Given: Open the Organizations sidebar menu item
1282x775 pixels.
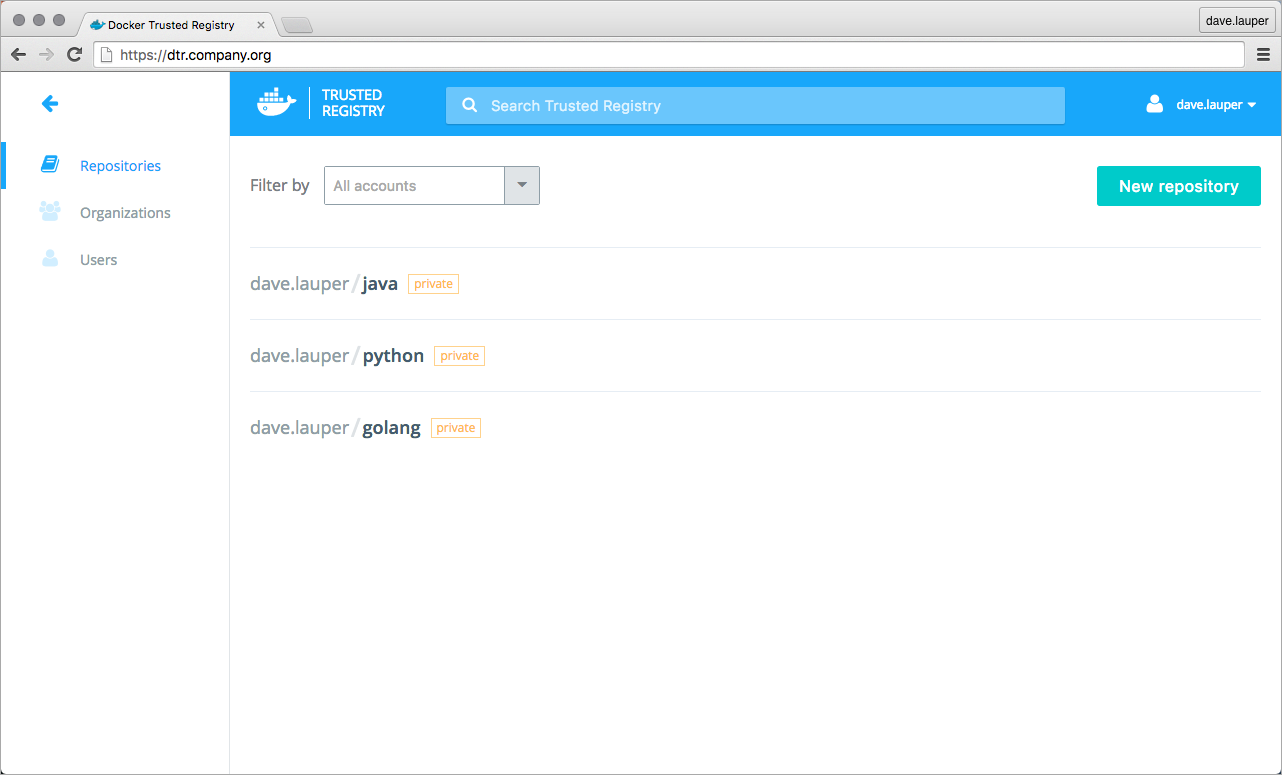Looking at the screenshot, I should click(x=125, y=212).
